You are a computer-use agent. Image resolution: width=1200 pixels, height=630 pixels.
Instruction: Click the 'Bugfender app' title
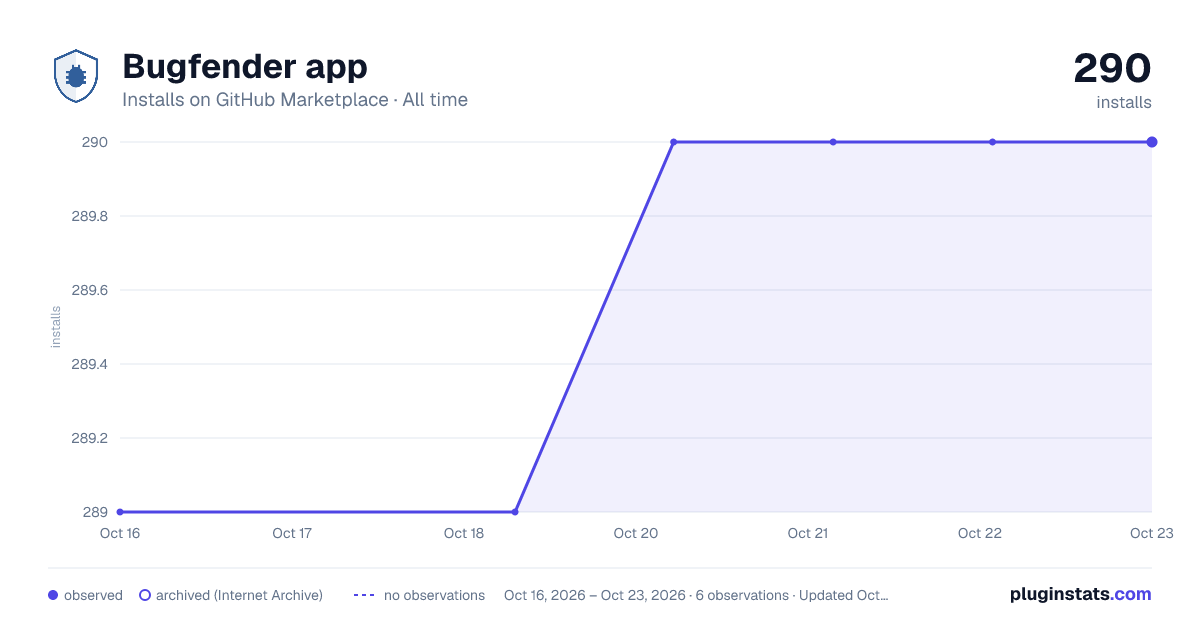[x=245, y=66]
